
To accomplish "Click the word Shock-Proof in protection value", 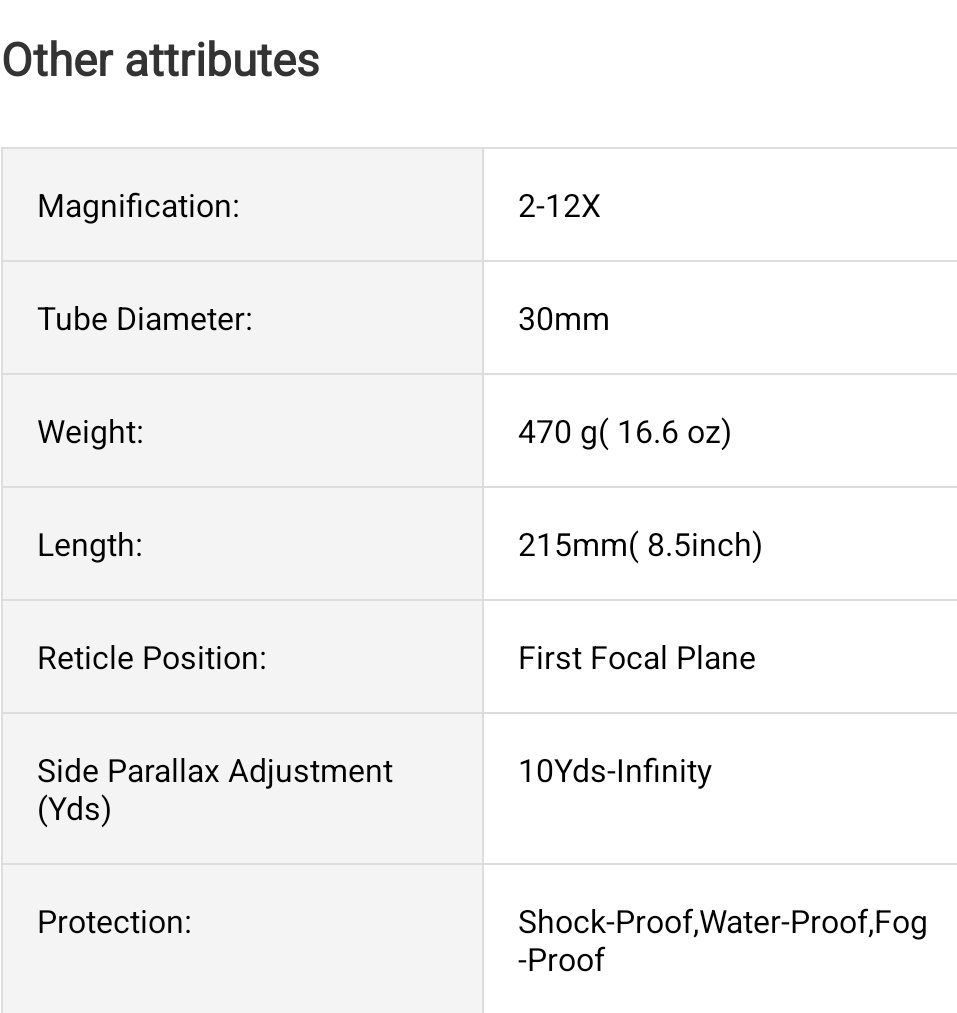I will point(606,922).
